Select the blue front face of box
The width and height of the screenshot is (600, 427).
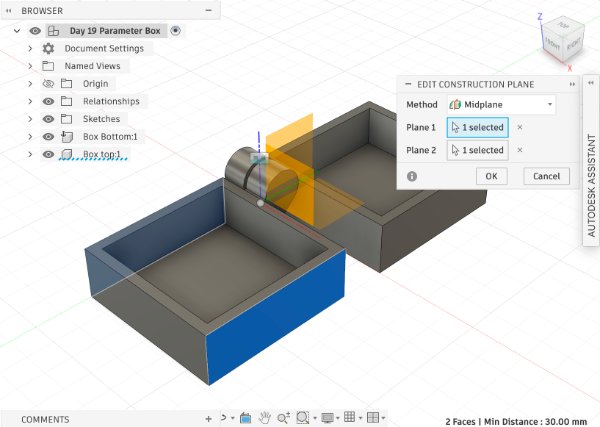coord(276,318)
